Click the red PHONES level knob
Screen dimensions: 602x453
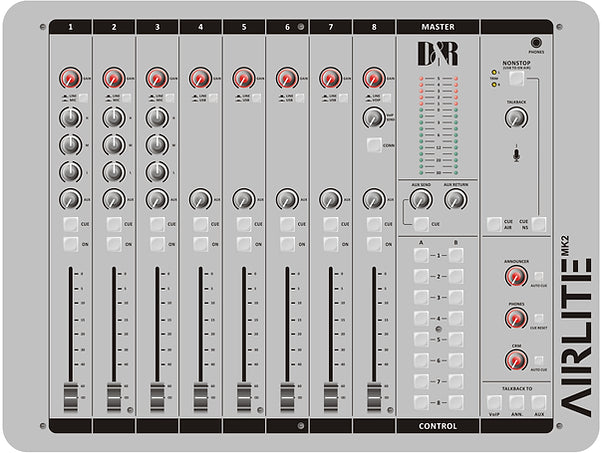[x=515, y=319]
